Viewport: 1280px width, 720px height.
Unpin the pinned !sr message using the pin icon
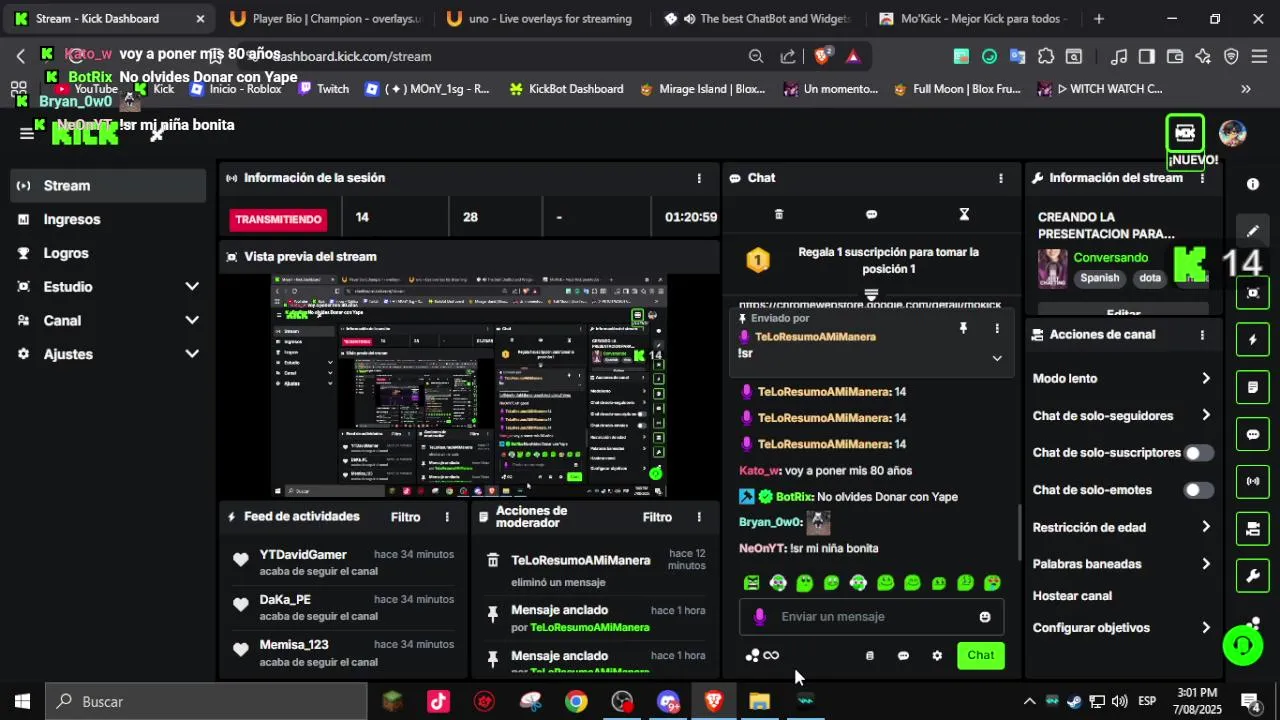point(963,328)
